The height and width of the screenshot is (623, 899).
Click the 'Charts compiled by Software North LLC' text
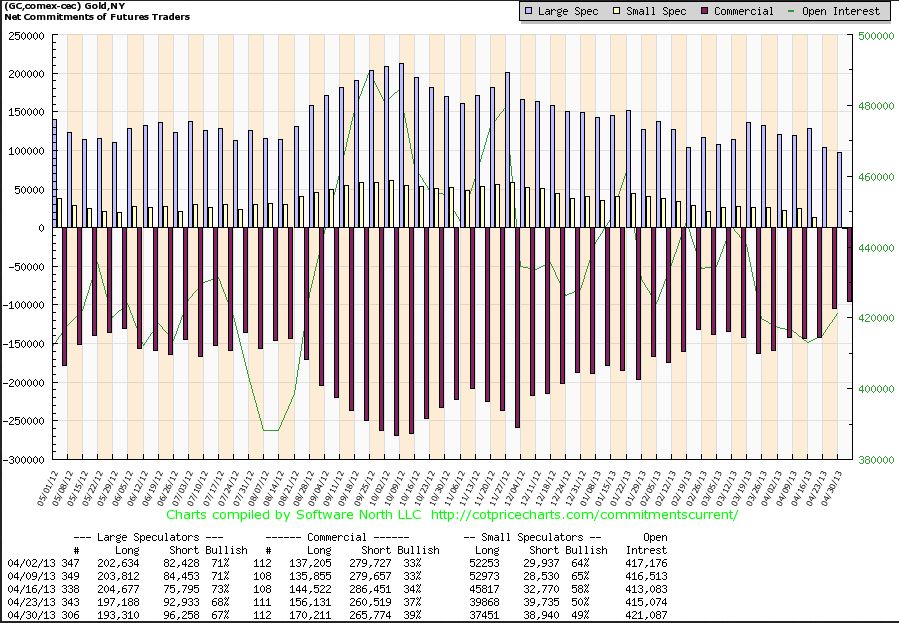point(294,515)
